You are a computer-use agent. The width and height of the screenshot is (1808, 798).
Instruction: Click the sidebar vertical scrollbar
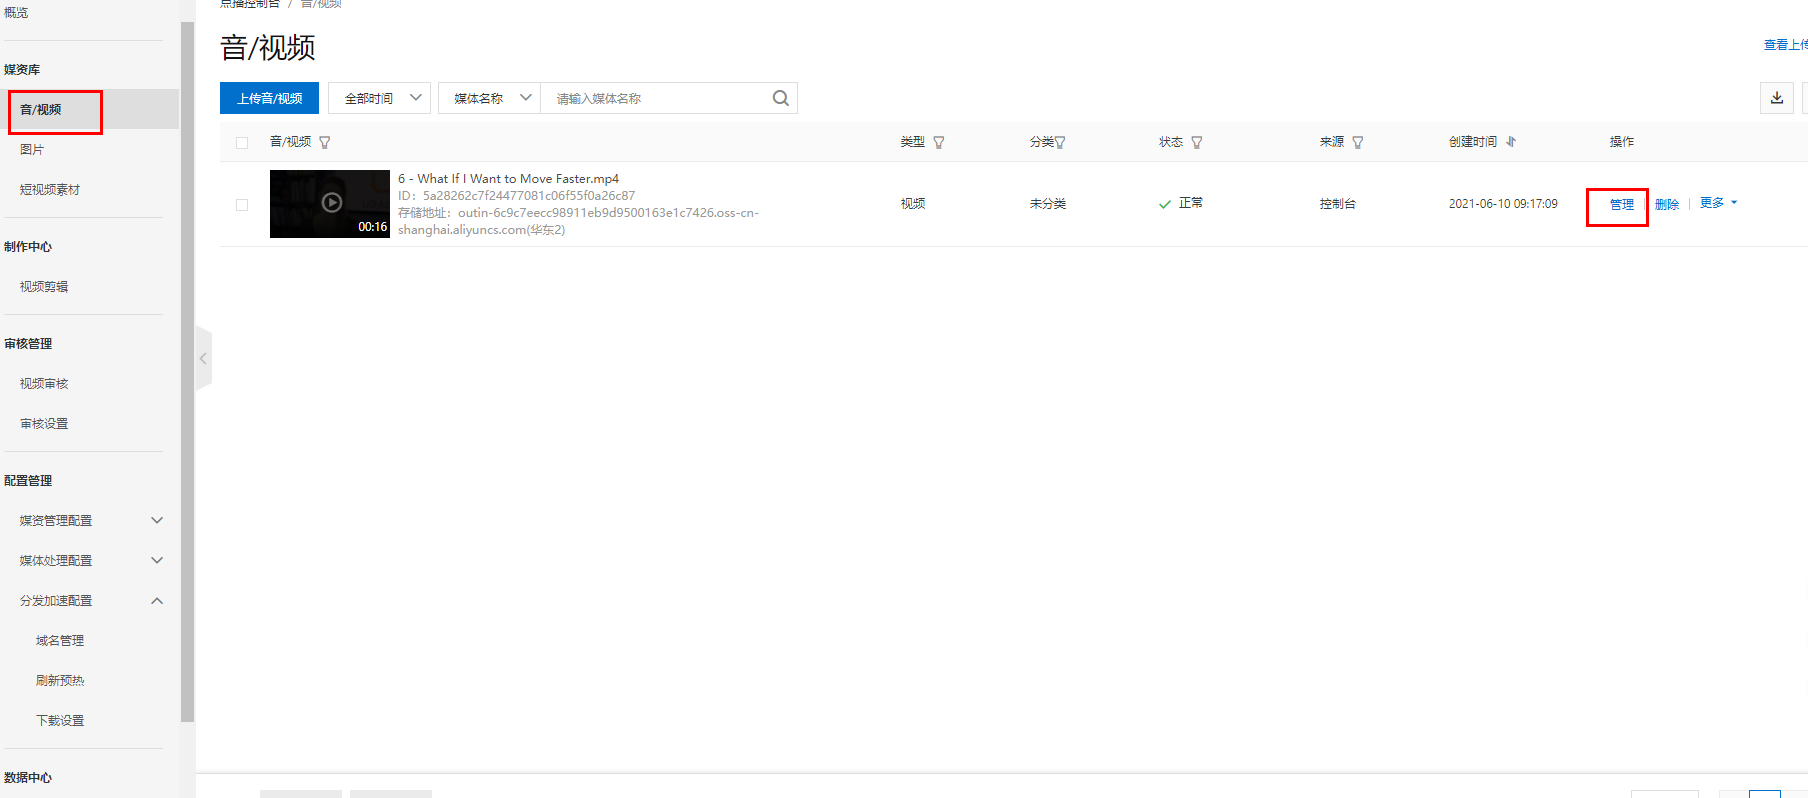187,370
